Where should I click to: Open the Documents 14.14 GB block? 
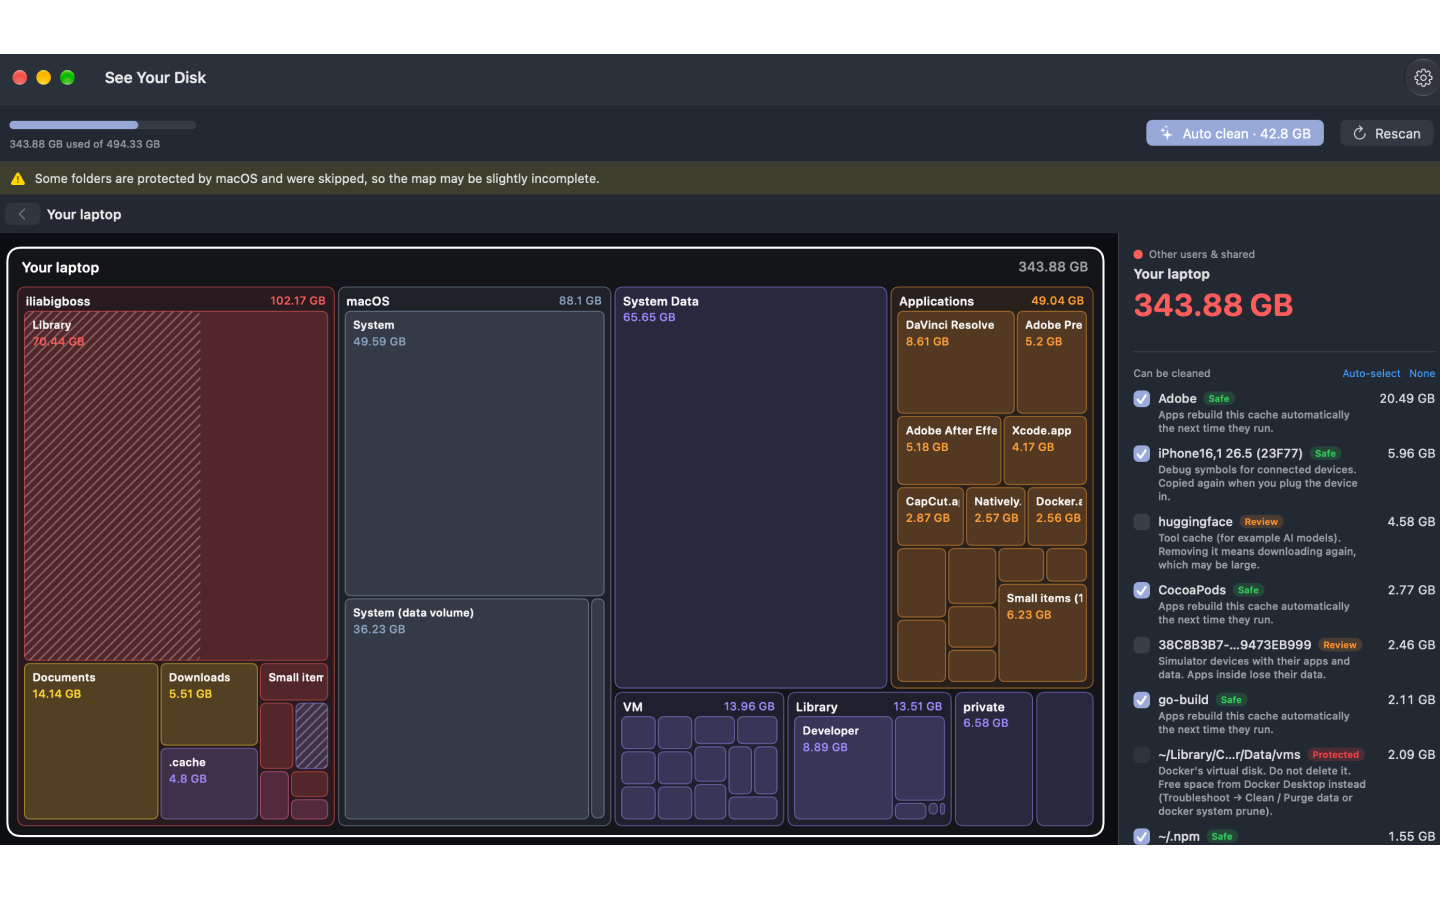[x=91, y=741]
